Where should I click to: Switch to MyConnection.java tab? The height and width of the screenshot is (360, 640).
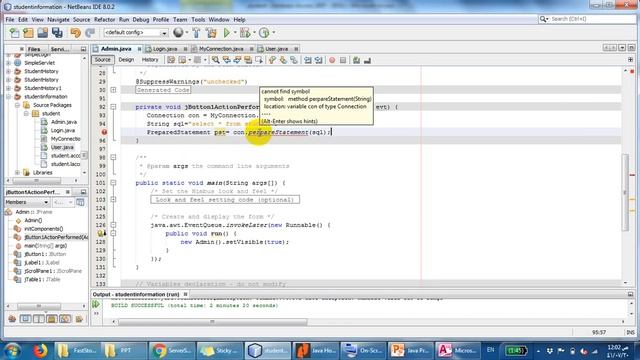[x=221, y=49]
